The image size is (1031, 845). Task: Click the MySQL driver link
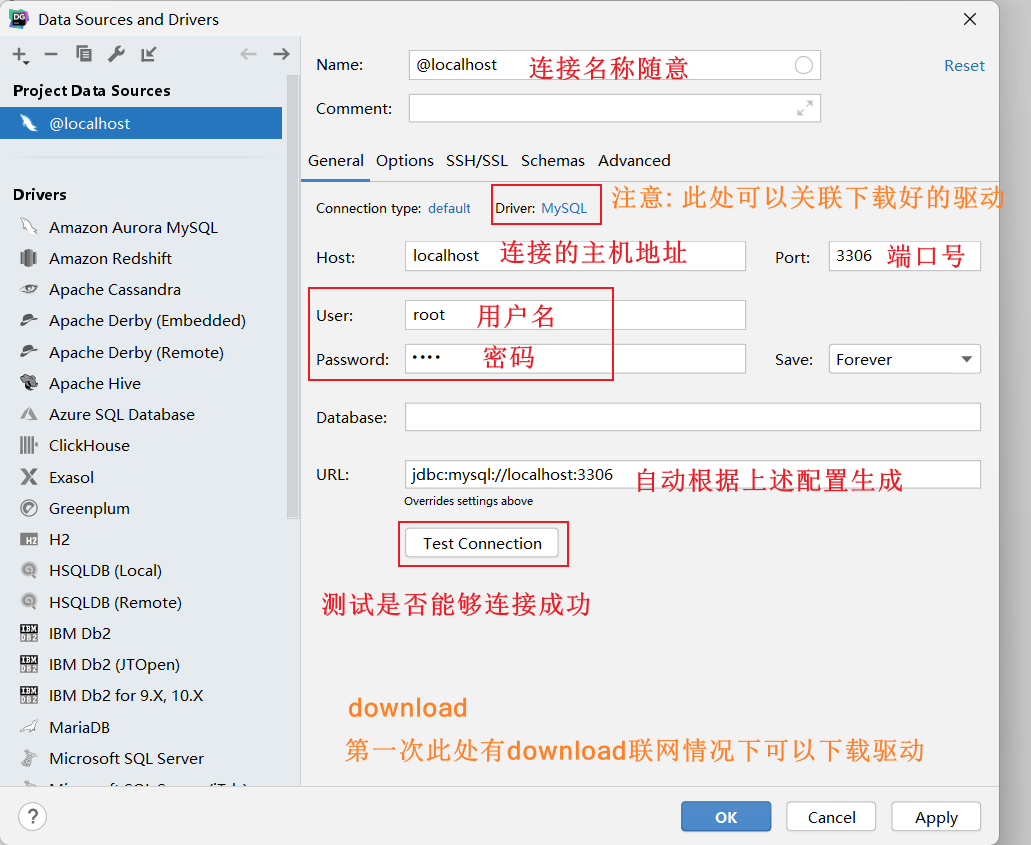(563, 208)
